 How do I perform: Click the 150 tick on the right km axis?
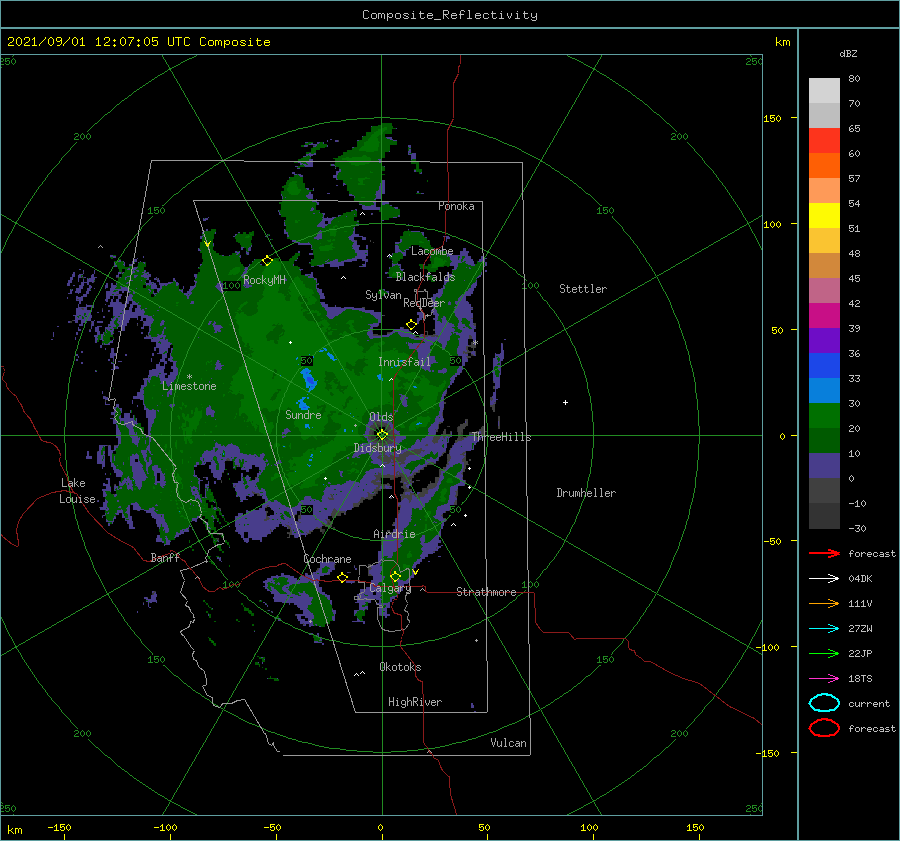(x=772, y=118)
